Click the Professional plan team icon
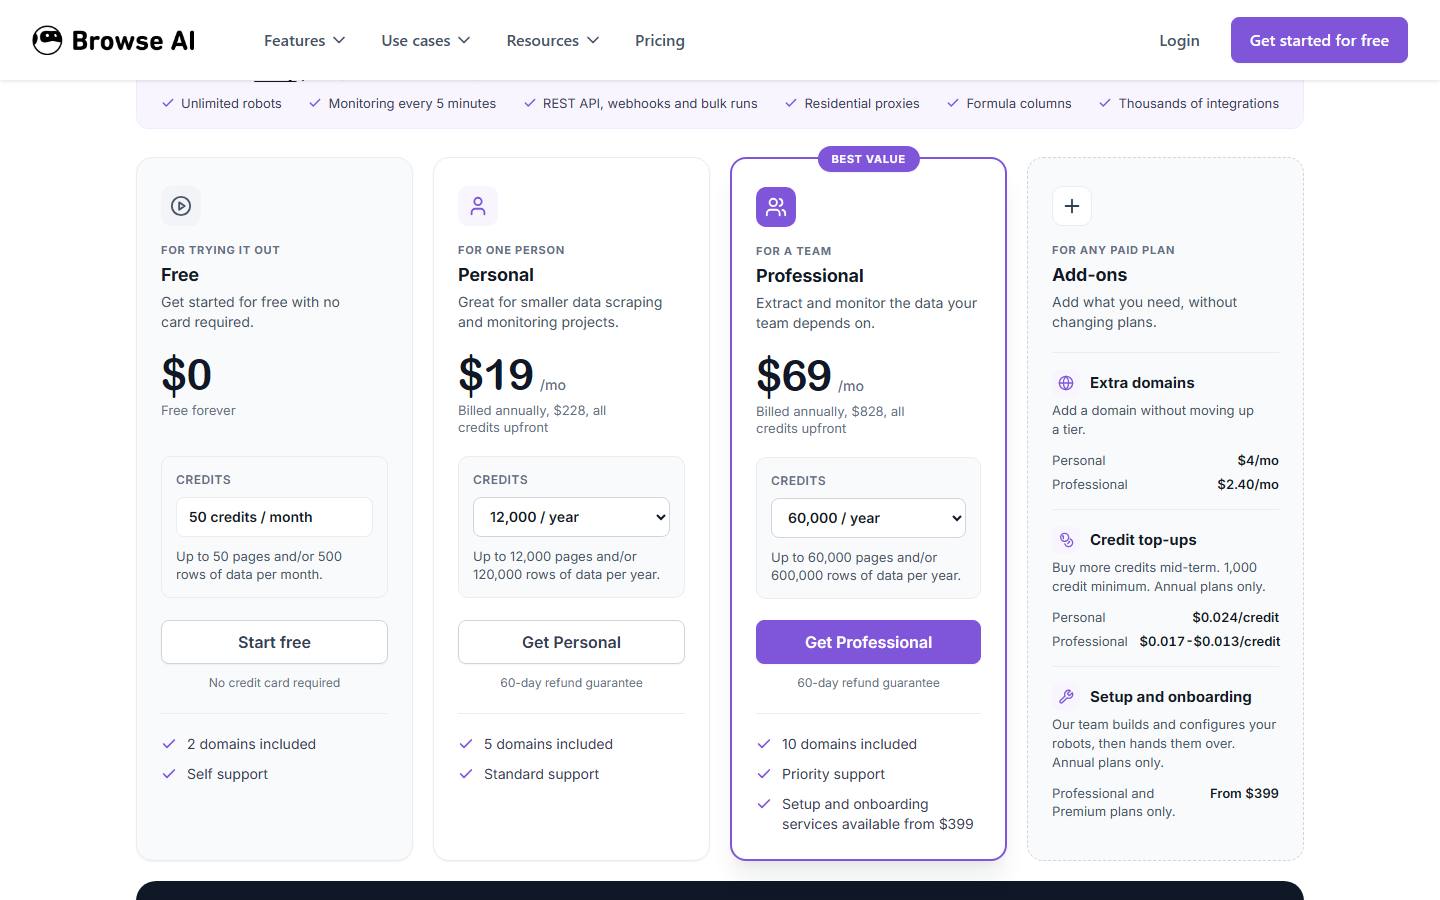This screenshot has width=1440, height=900. 776,207
